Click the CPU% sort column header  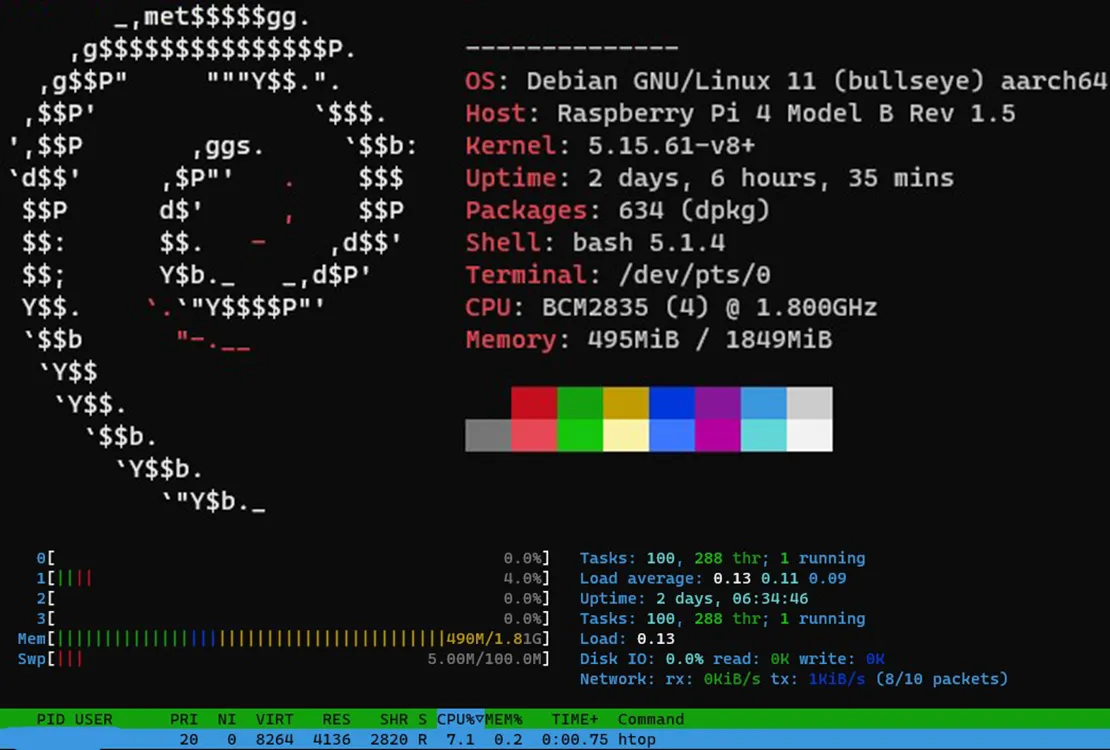[x=455, y=719]
